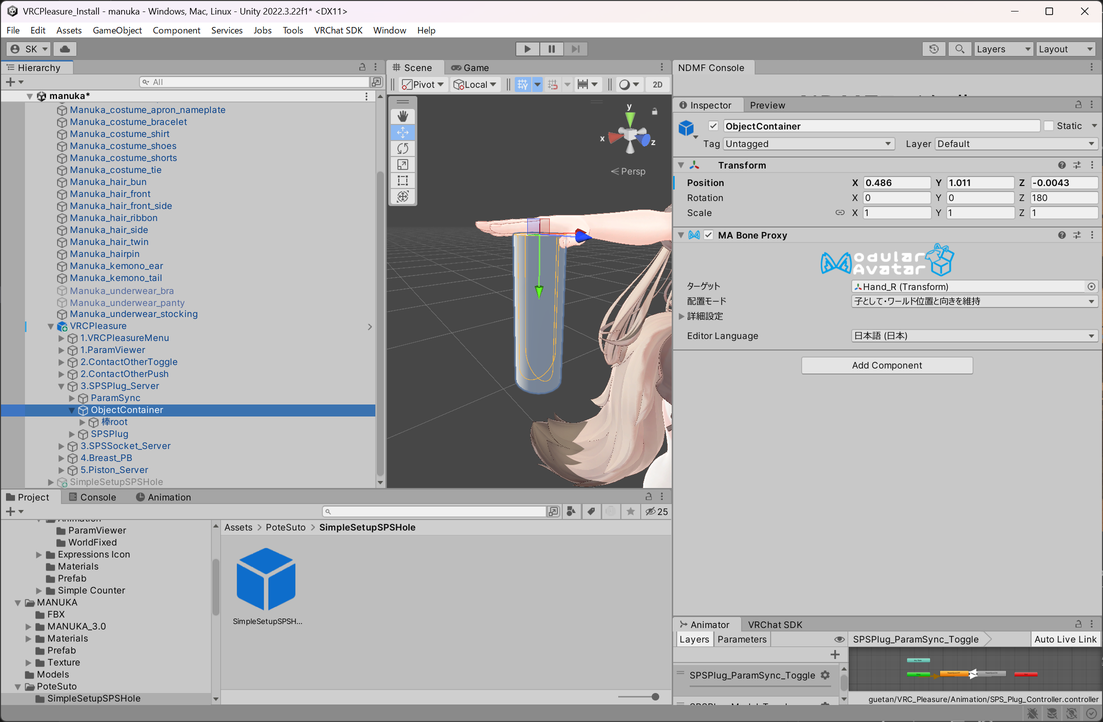Select the Rotate tool in Scene
This screenshot has width=1103, height=722.
(x=402, y=148)
